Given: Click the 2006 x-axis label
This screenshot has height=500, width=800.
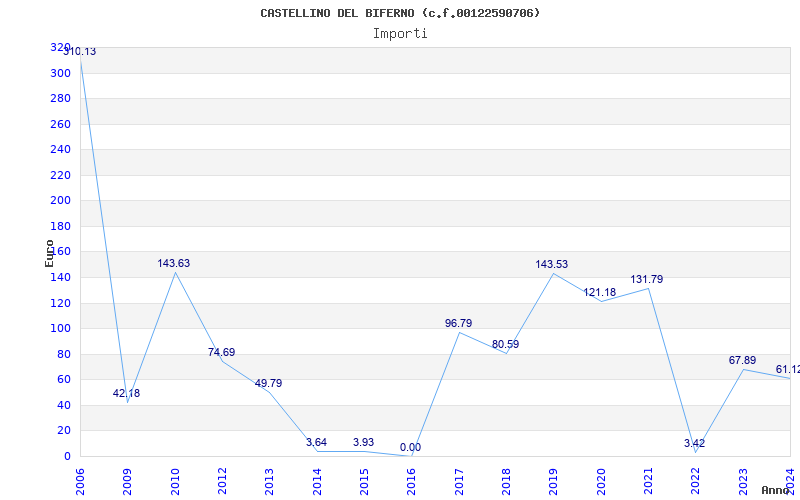Looking at the screenshot, I should pos(80,482).
